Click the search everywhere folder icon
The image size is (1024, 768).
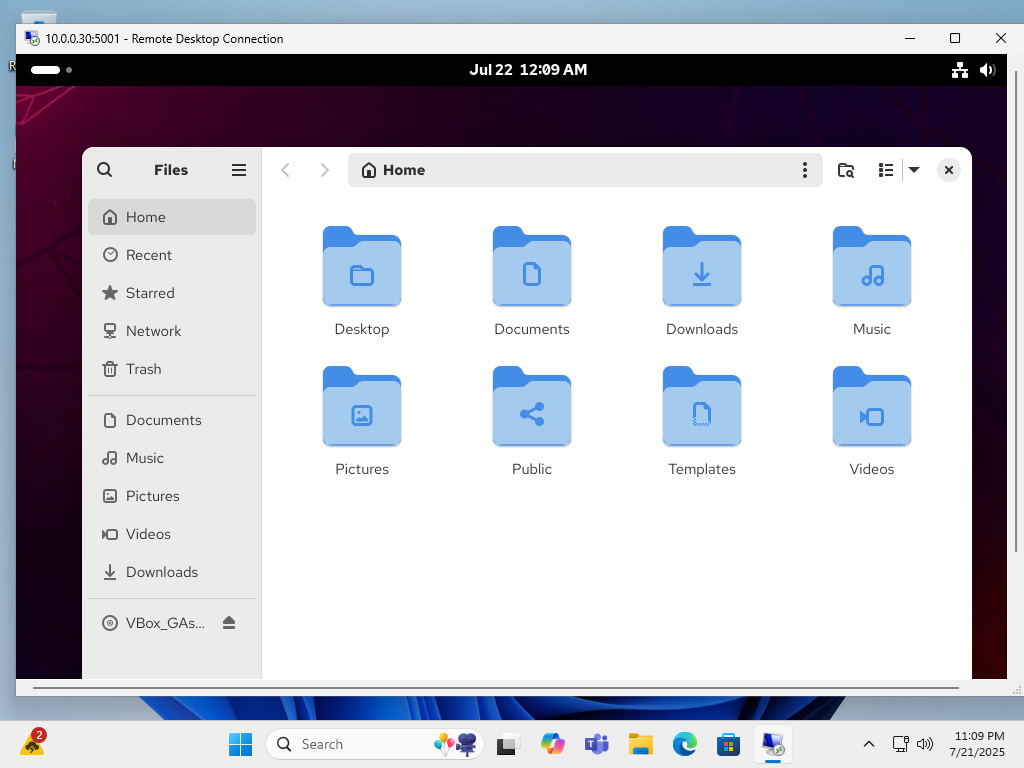846,170
